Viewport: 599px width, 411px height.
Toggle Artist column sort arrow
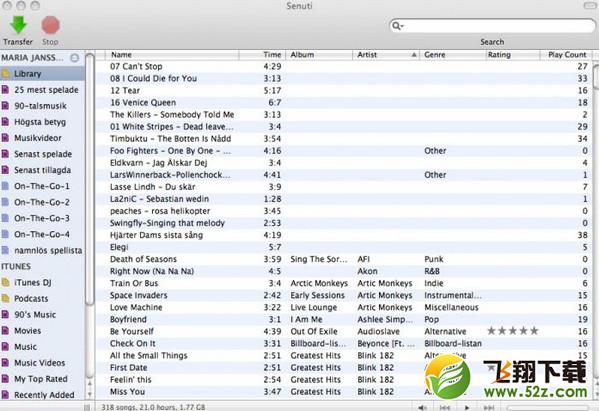[414, 55]
